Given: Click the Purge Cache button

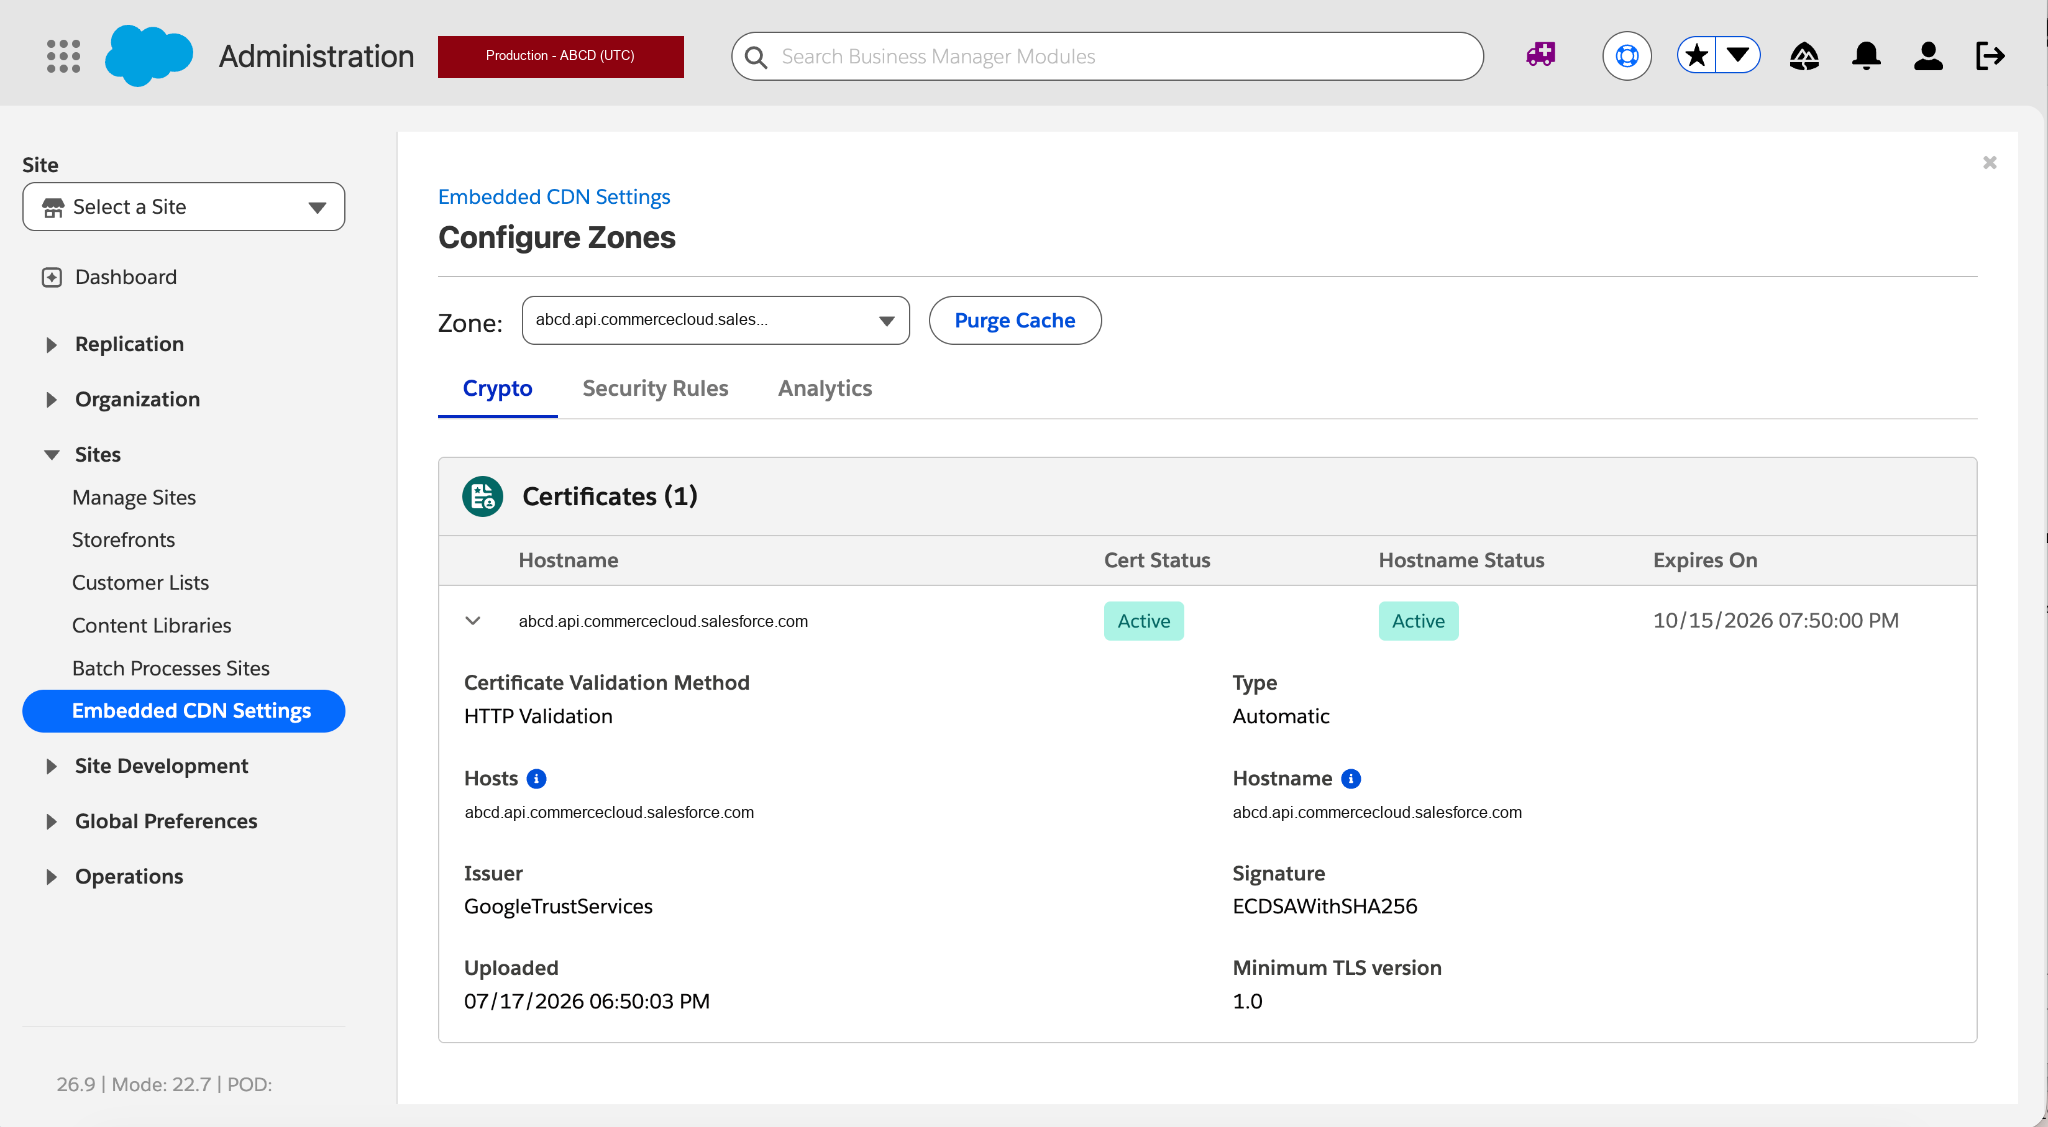Looking at the screenshot, I should (x=1015, y=320).
